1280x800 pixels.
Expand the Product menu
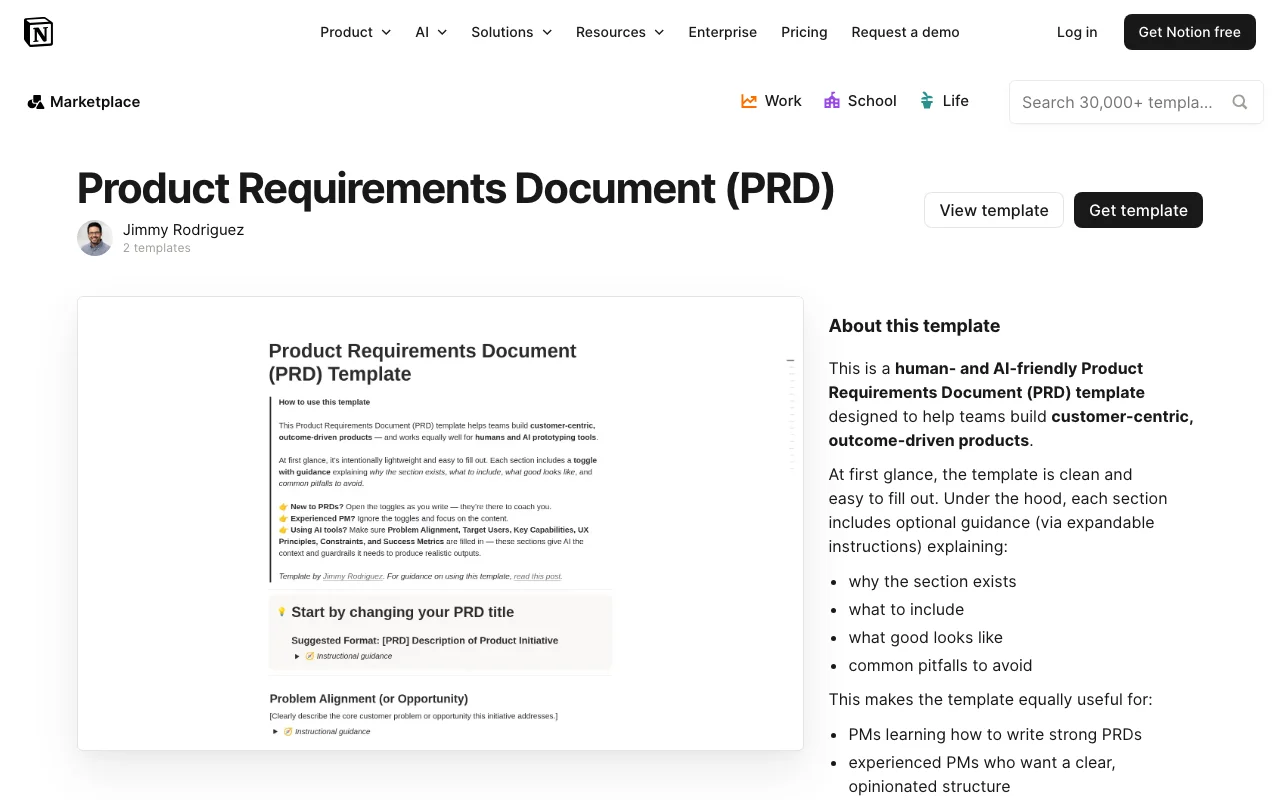355,32
